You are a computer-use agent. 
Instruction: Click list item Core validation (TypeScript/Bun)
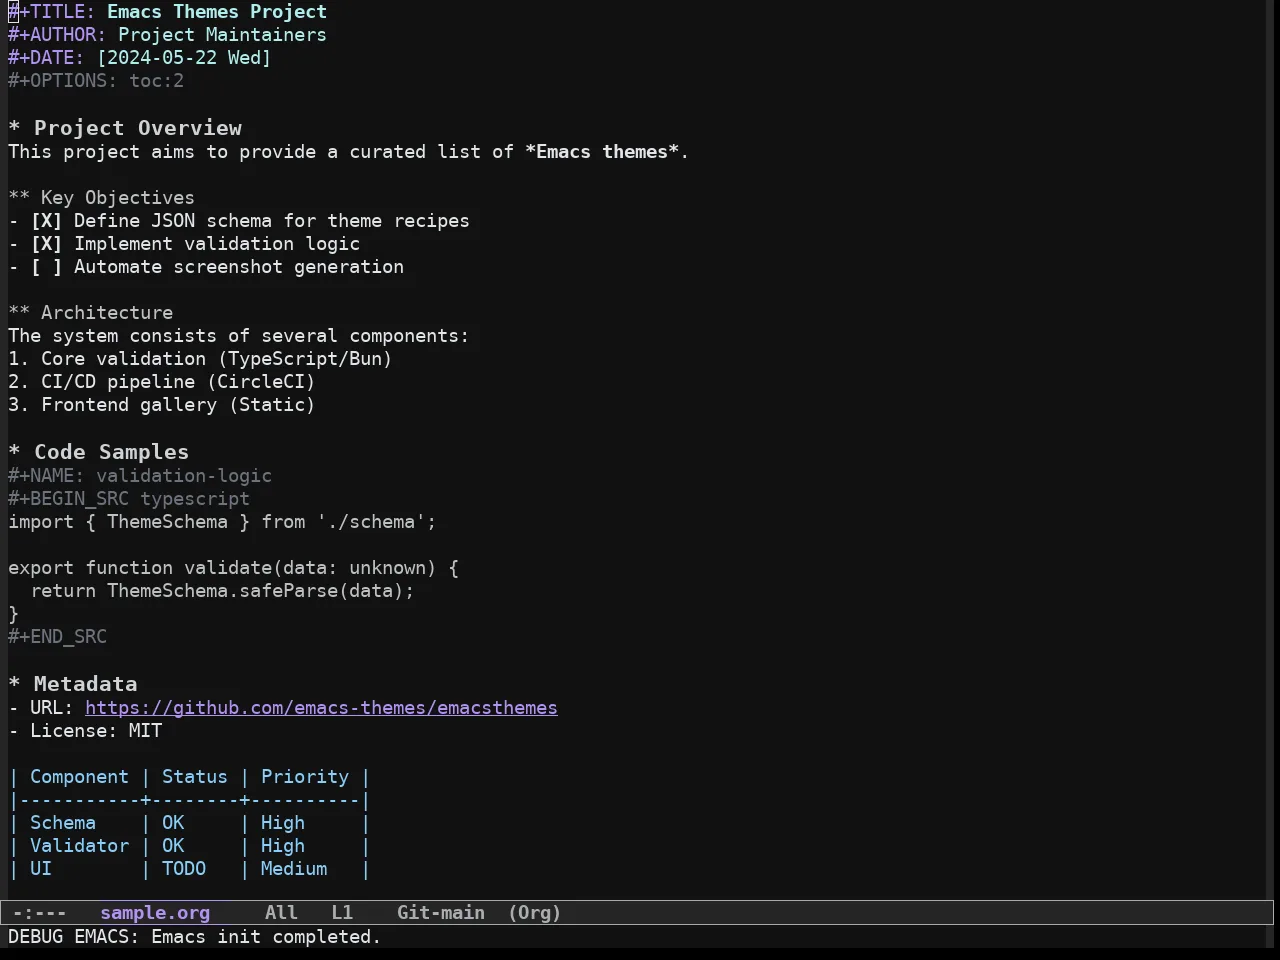coord(200,359)
